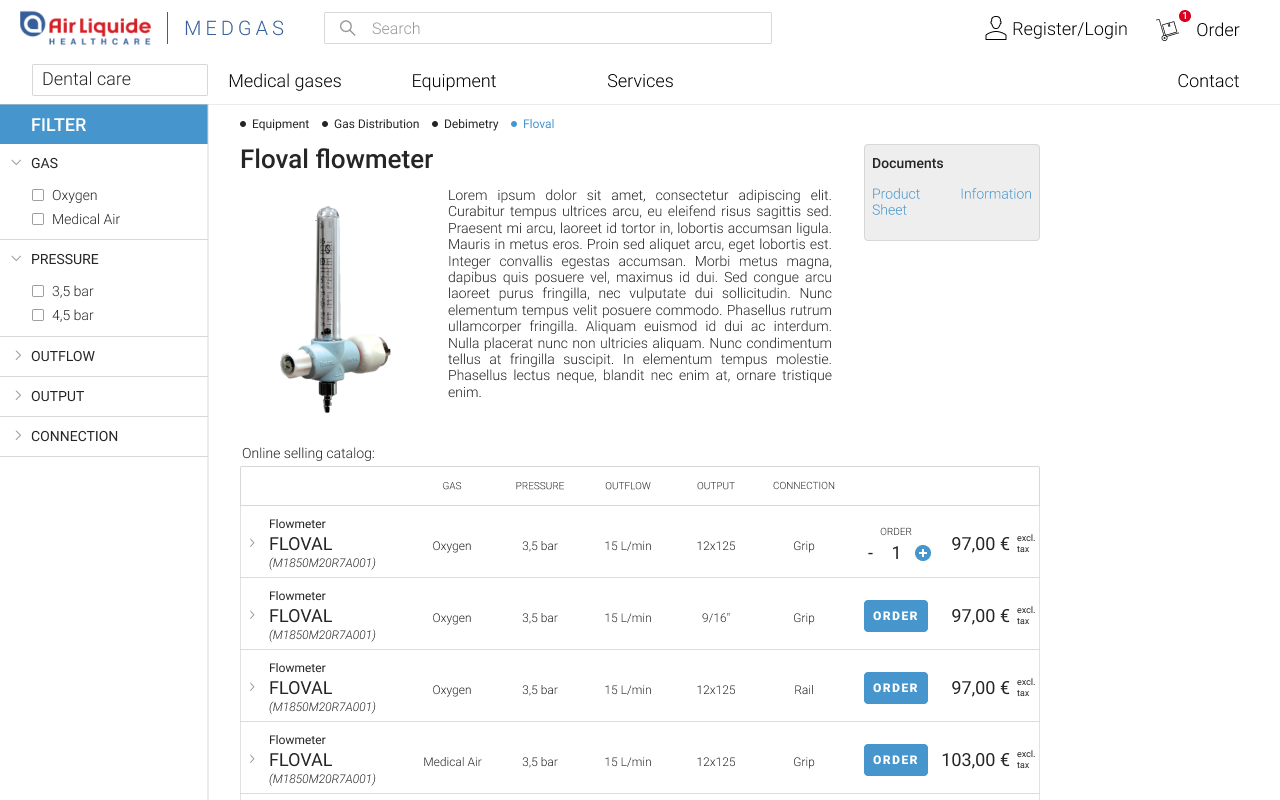
Task: Click the 9/16" output cell
Action: 716,618
